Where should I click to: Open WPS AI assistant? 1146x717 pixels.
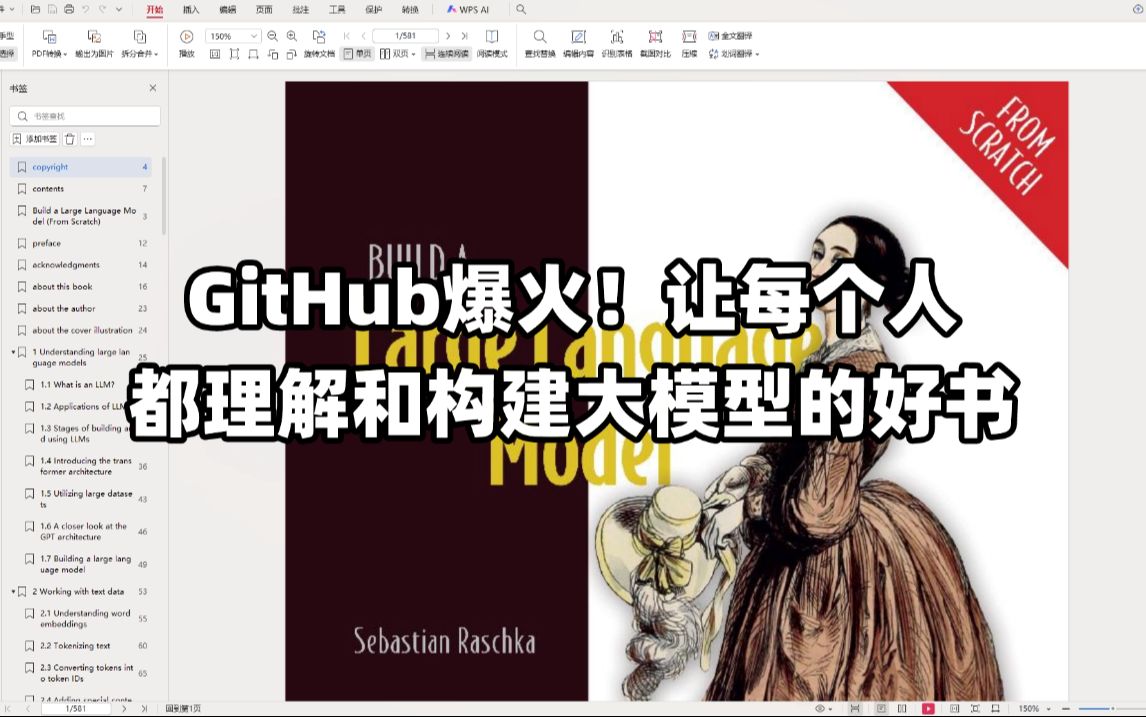tap(468, 10)
